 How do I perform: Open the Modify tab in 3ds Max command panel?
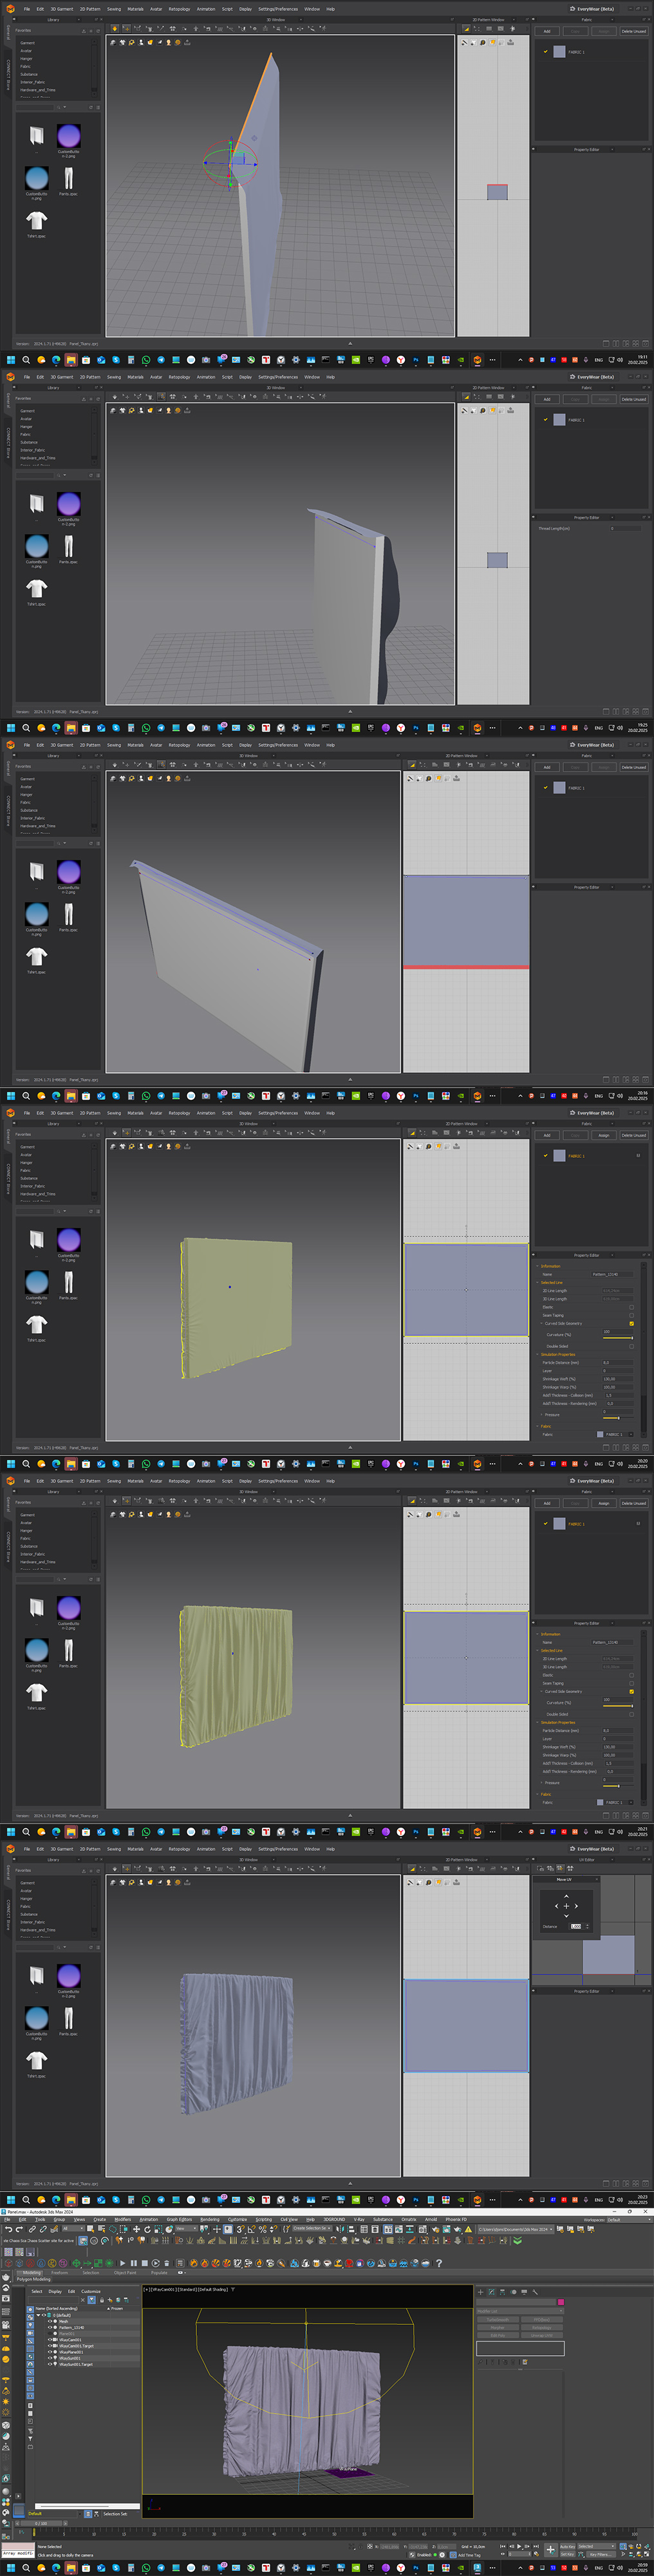492,2292
